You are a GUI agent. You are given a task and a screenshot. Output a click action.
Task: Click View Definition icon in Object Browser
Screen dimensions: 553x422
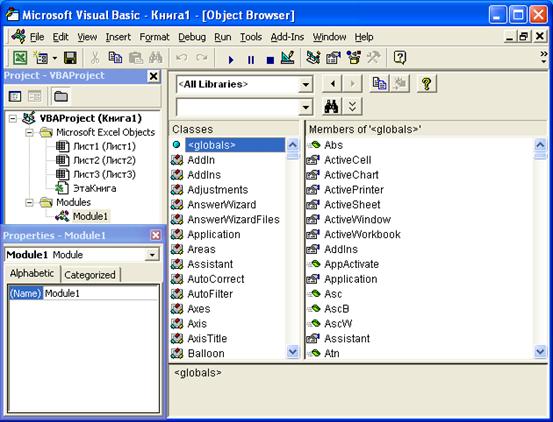tap(400, 84)
